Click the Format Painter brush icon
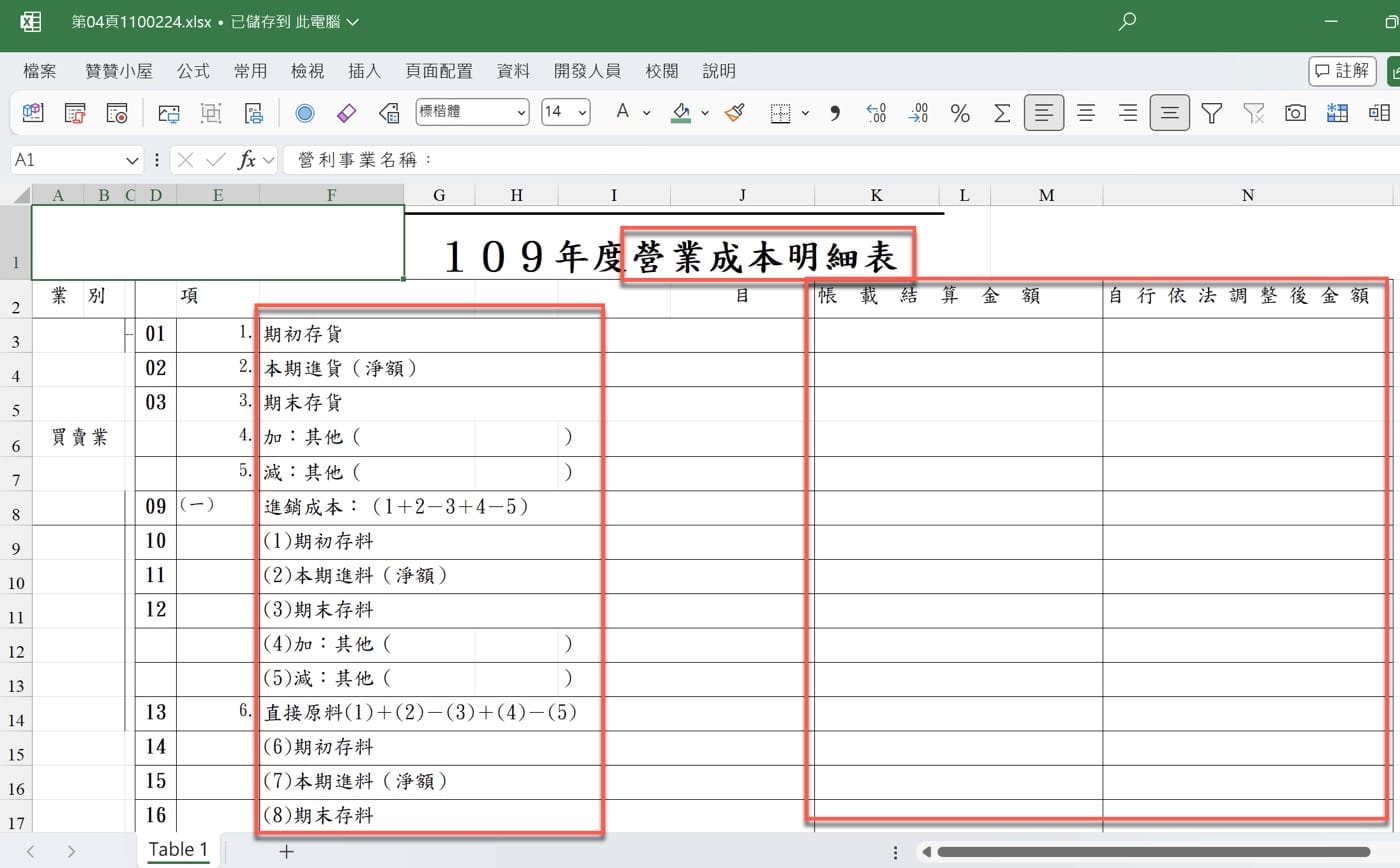Screen dimensions: 1400x868 (x=735, y=113)
